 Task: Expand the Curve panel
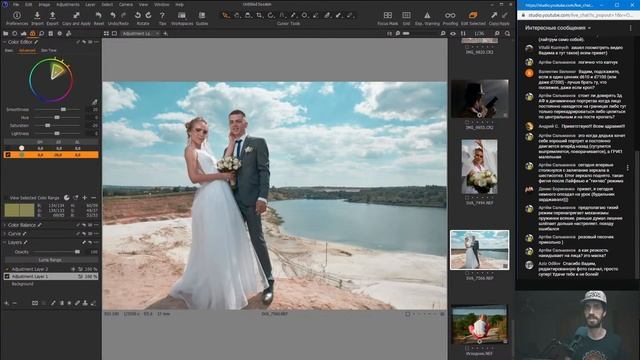pyautogui.click(x=4, y=233)
